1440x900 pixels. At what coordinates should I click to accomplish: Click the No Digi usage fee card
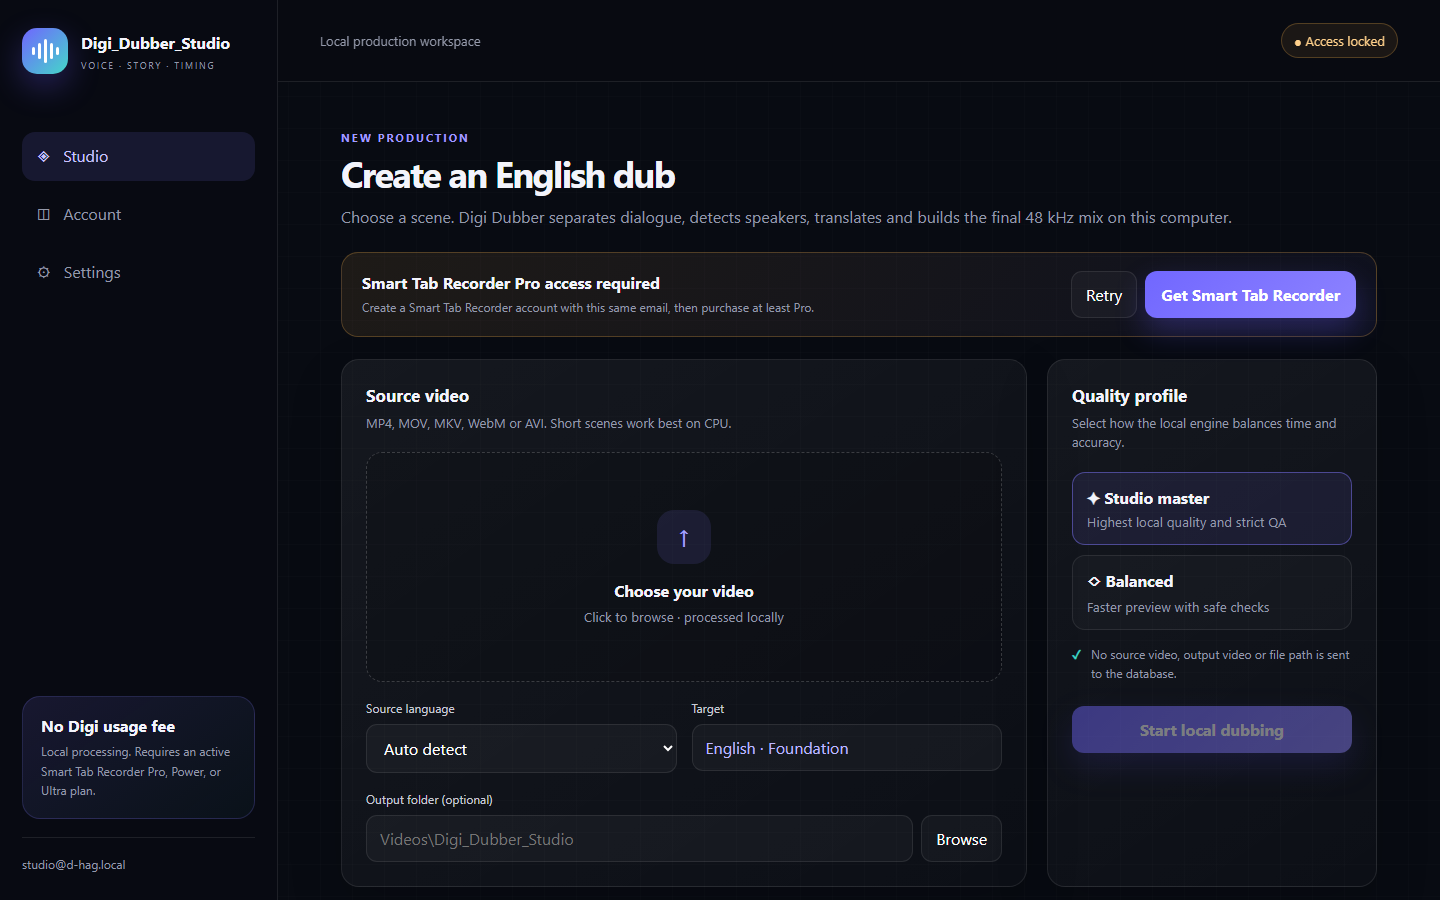pyautogui.click(x=138, y=757)
